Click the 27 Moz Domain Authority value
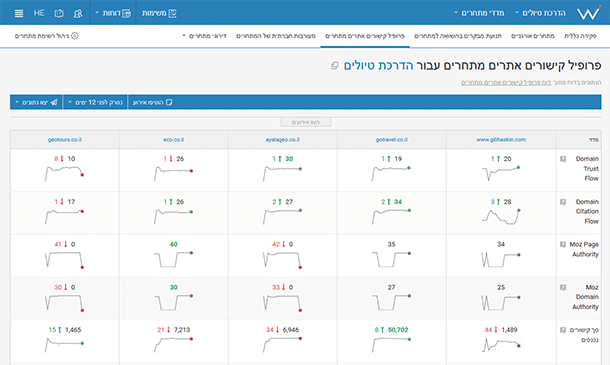The image size is (610, 365). click(392, 287)
